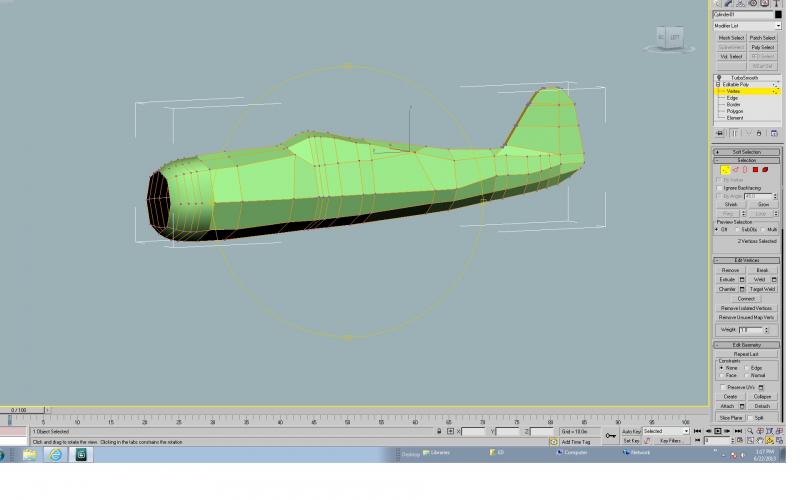Click the Zoom magnifier navigation icon
Image resolution: width=800 pixels, height=500 pixels.
750,432
